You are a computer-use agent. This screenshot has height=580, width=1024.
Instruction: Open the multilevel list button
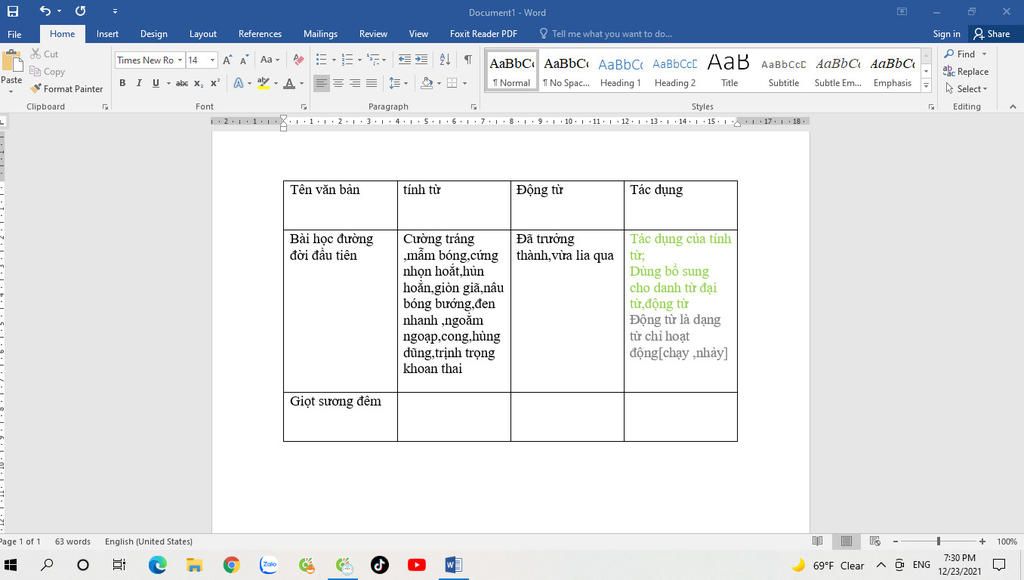point(373,60)
